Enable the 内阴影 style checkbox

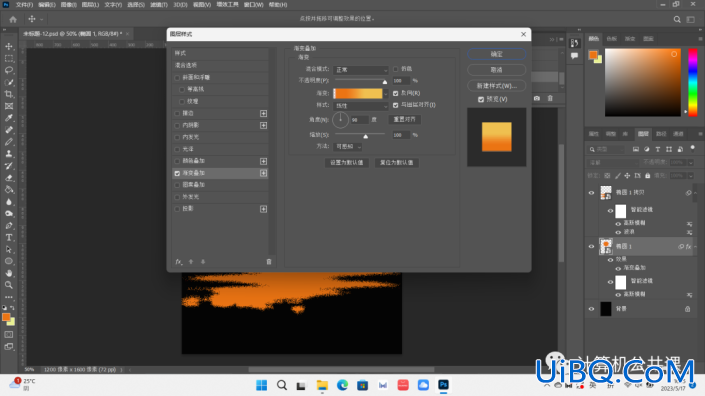click(x=177, y=125)
